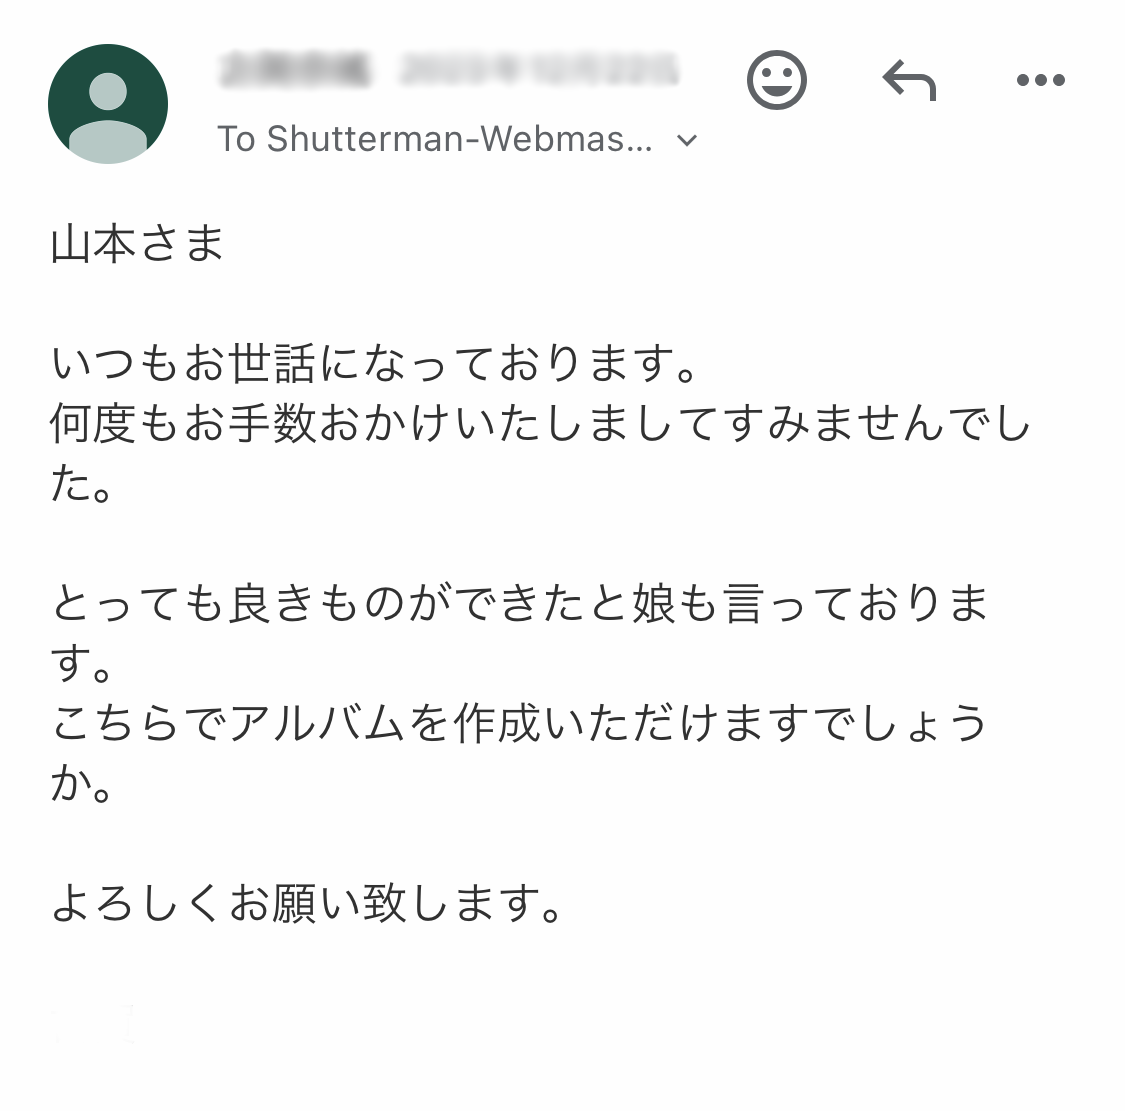Click the sentence 'いつもお世話になっております。'
The image size is (1125, 1111).
point(374,365)
